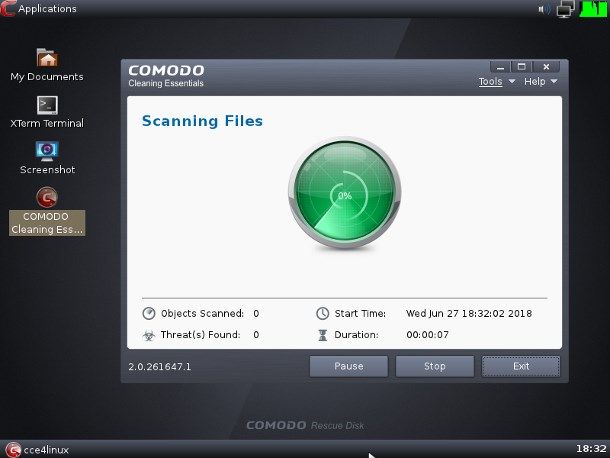Viewport: 610px width, 458px height.
Task: Click the cce4linux taskbar entry
Action: 37,450
